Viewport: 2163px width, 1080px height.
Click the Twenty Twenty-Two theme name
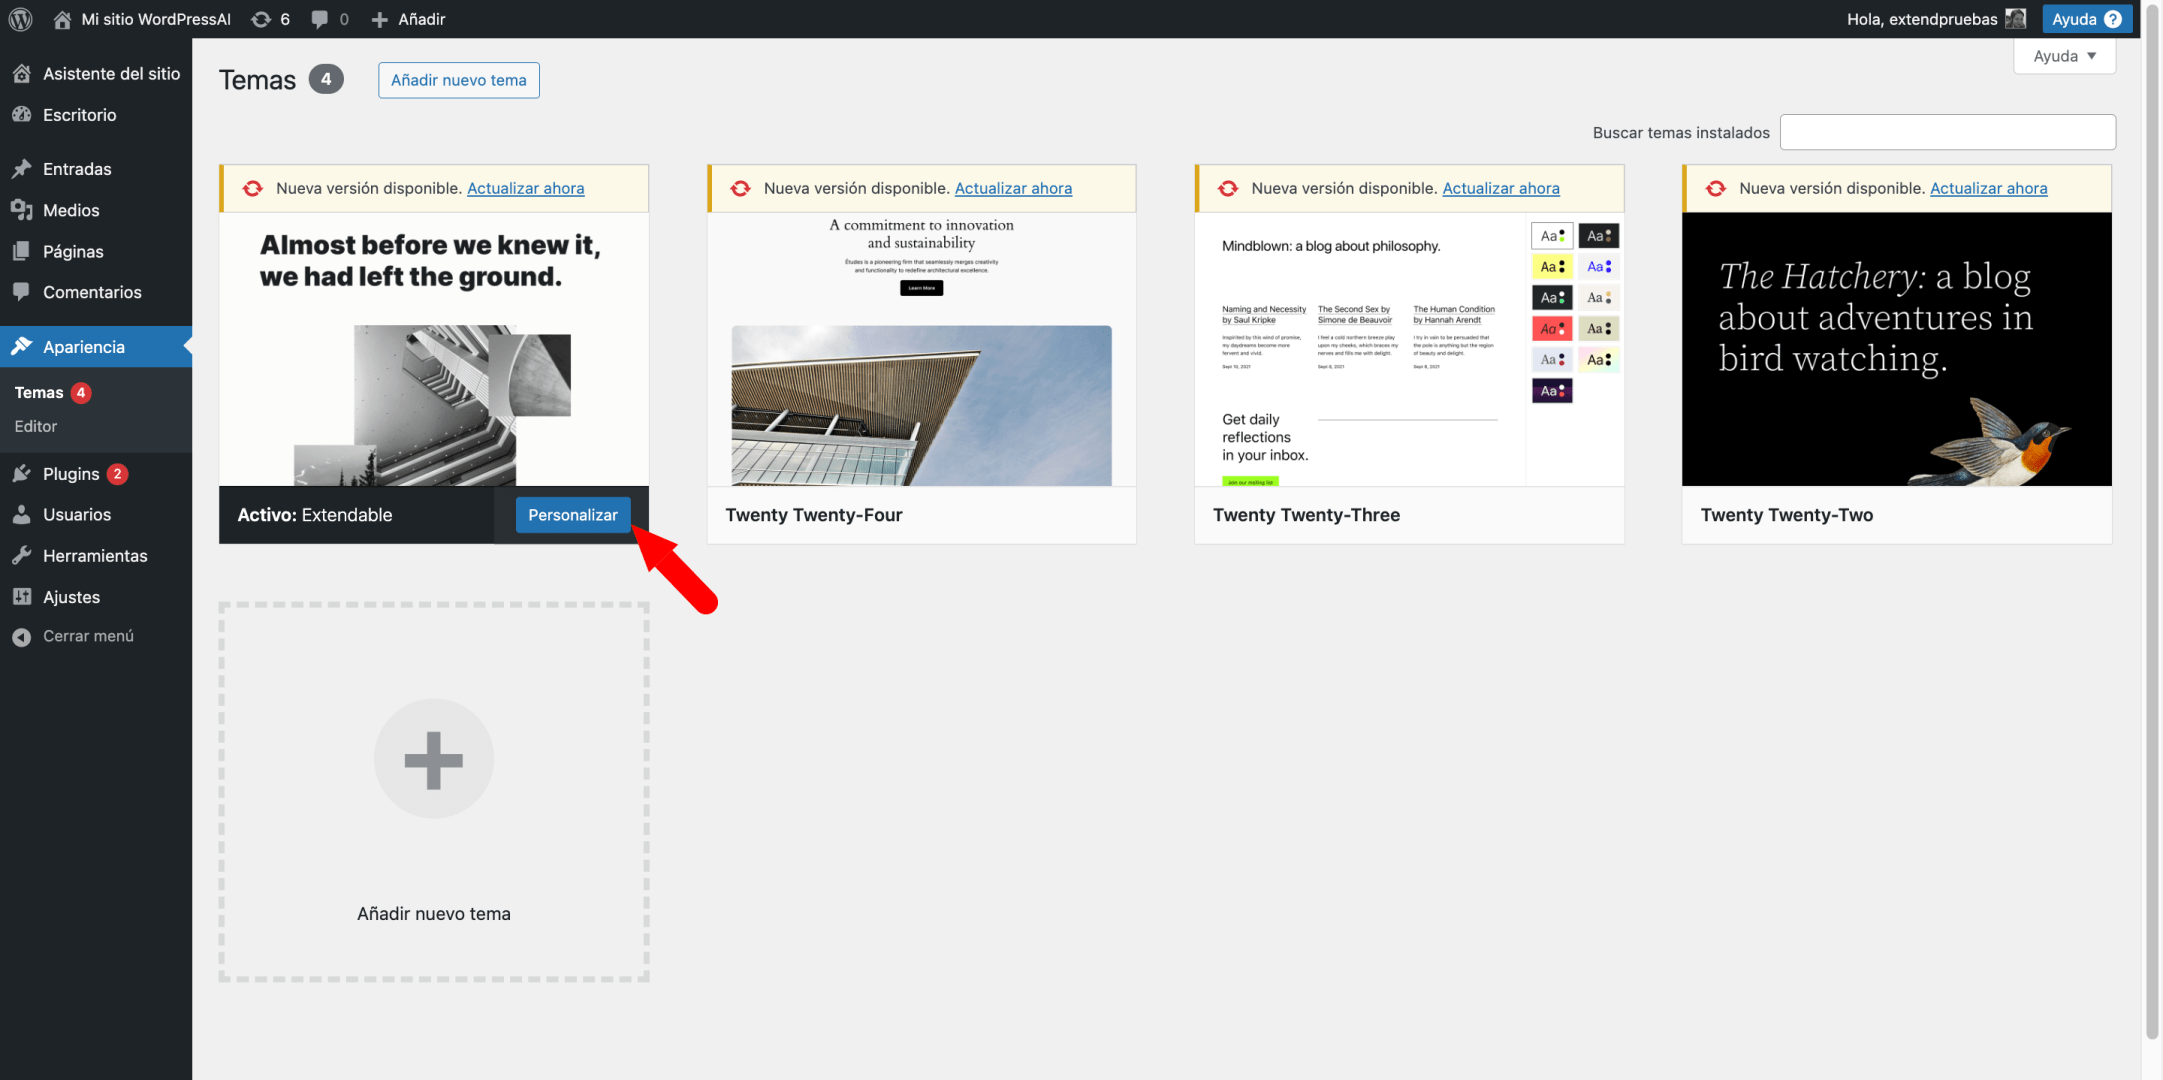pyautogui.click(x=1787, y=515)
